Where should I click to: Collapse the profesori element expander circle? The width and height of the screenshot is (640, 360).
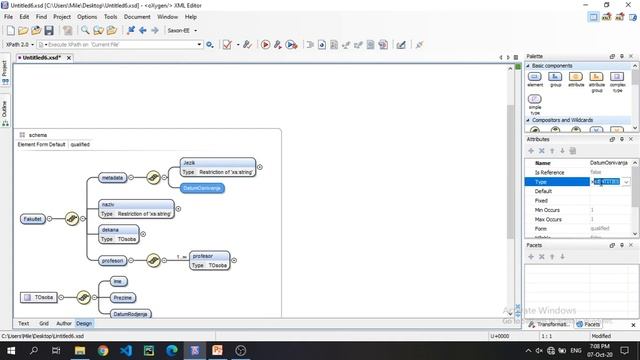[x=131, y=260]
